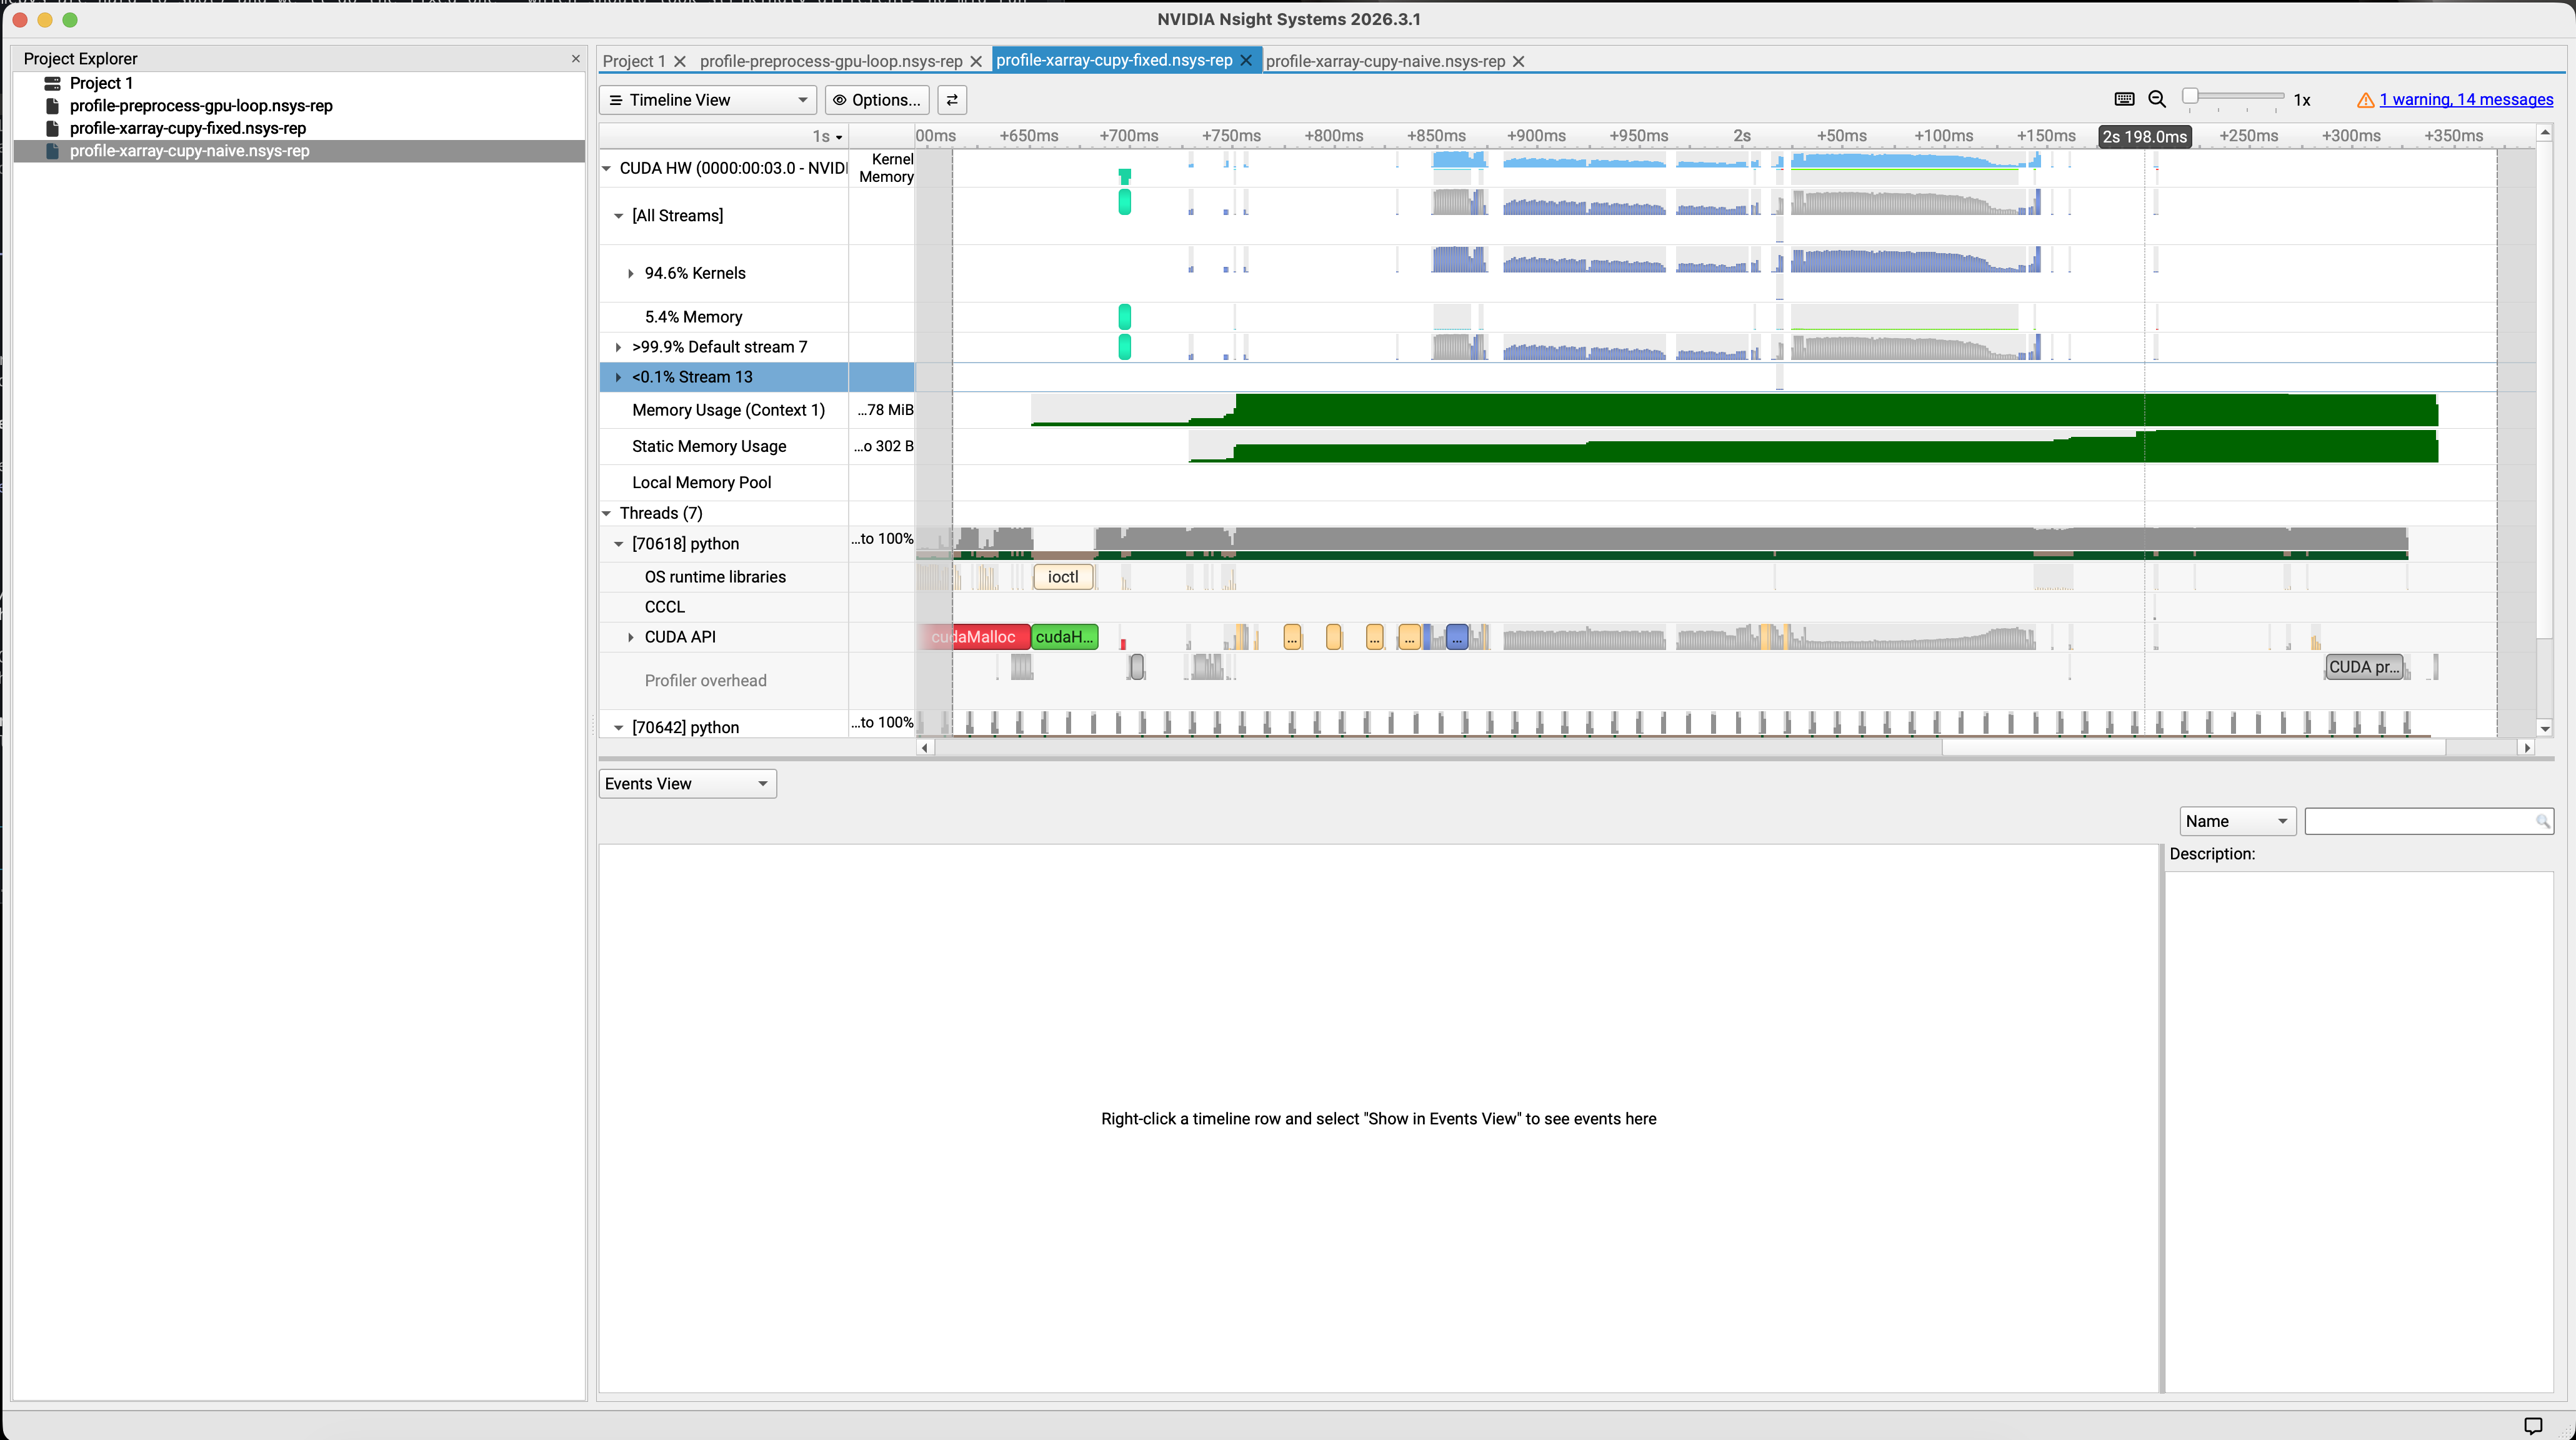Close the profile-xarray-cupy-fixed.nsys-rep tab
The width and height of the screenshot is (2576, 1440).
1246,60
